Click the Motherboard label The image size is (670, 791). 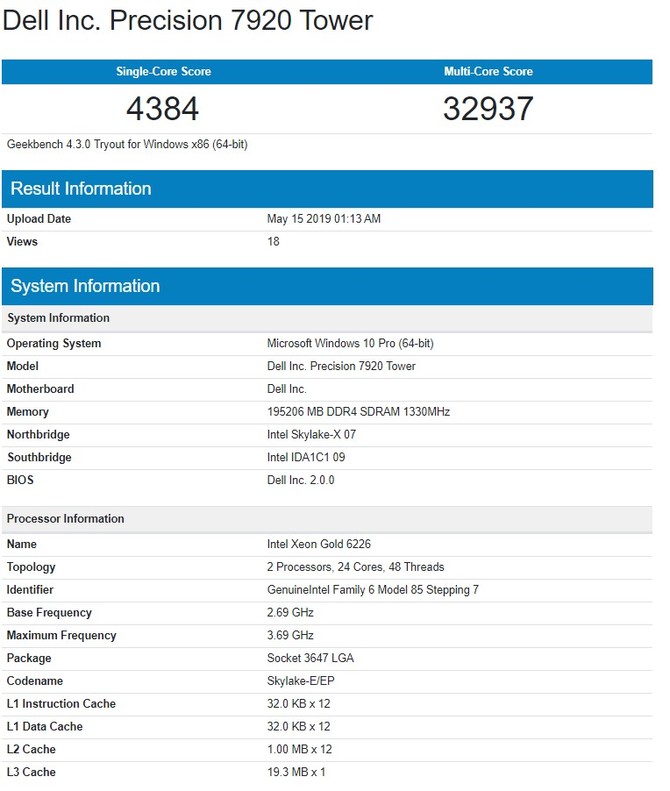[x=40, y=389]
